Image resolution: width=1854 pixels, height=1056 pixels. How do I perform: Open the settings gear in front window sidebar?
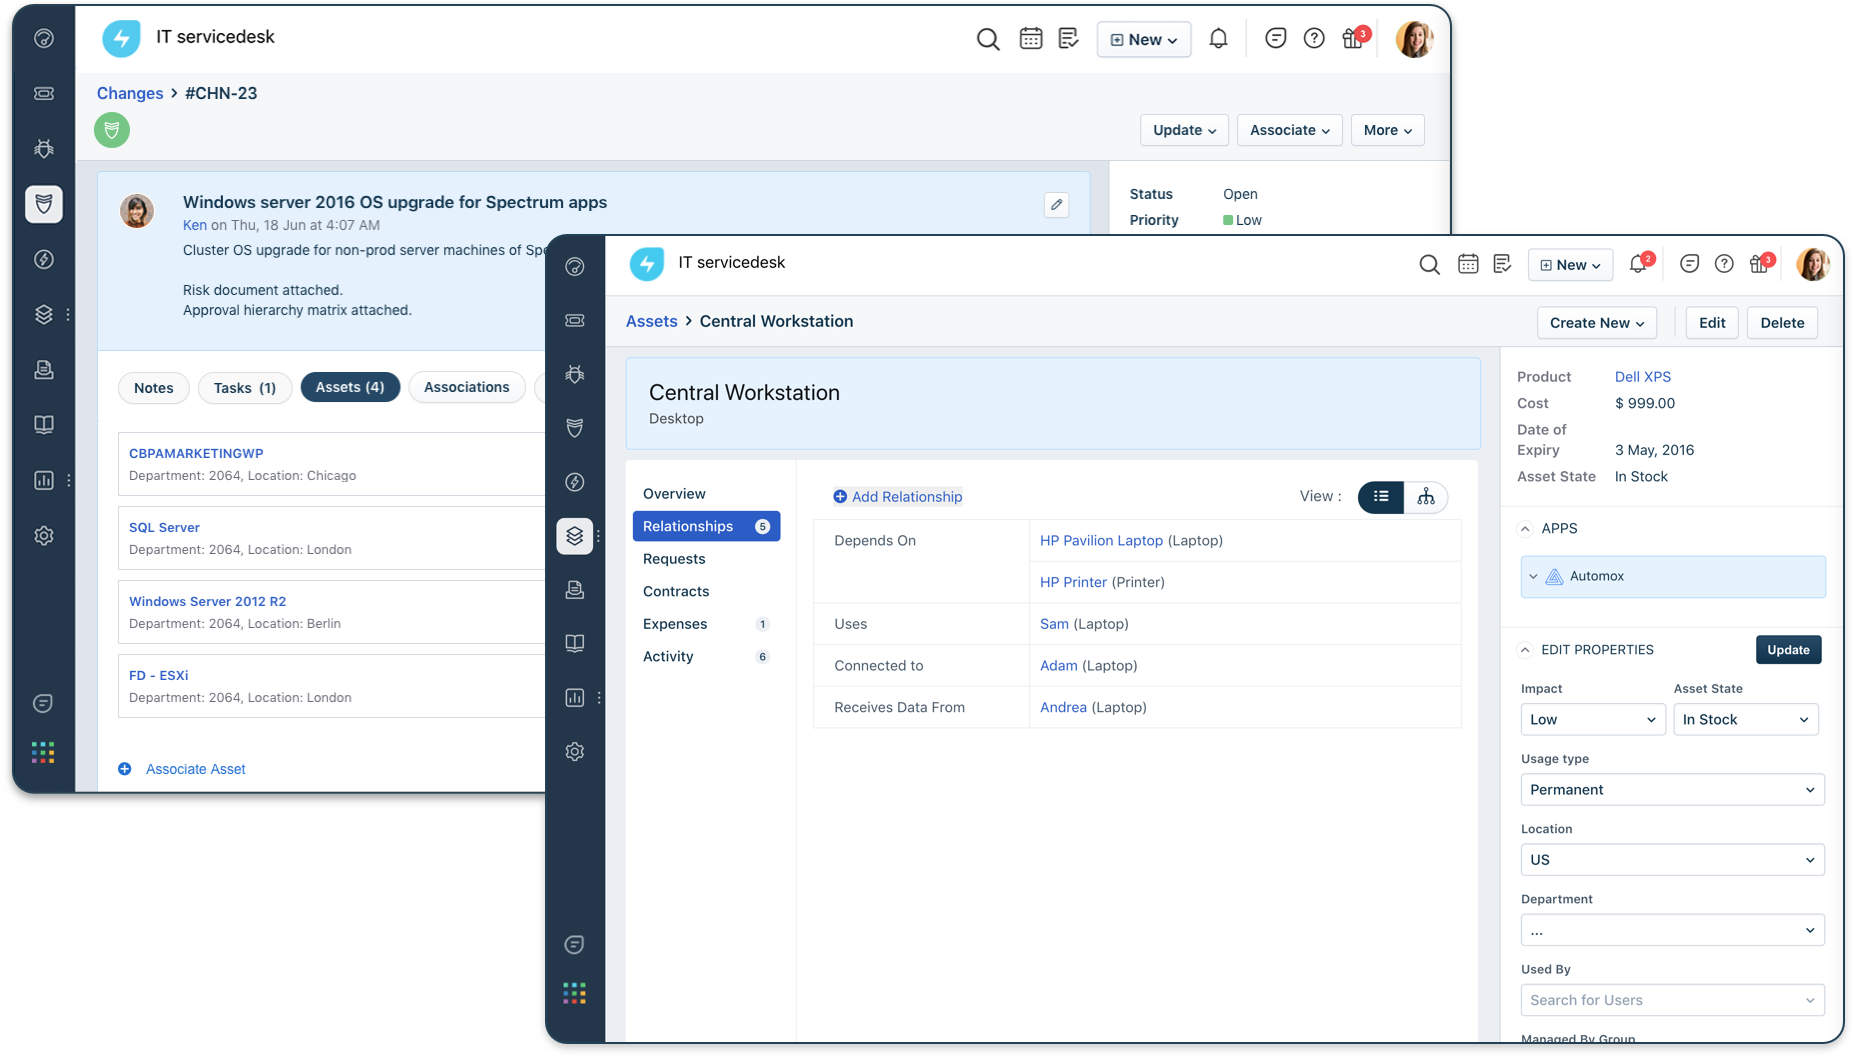pos(574,751)
